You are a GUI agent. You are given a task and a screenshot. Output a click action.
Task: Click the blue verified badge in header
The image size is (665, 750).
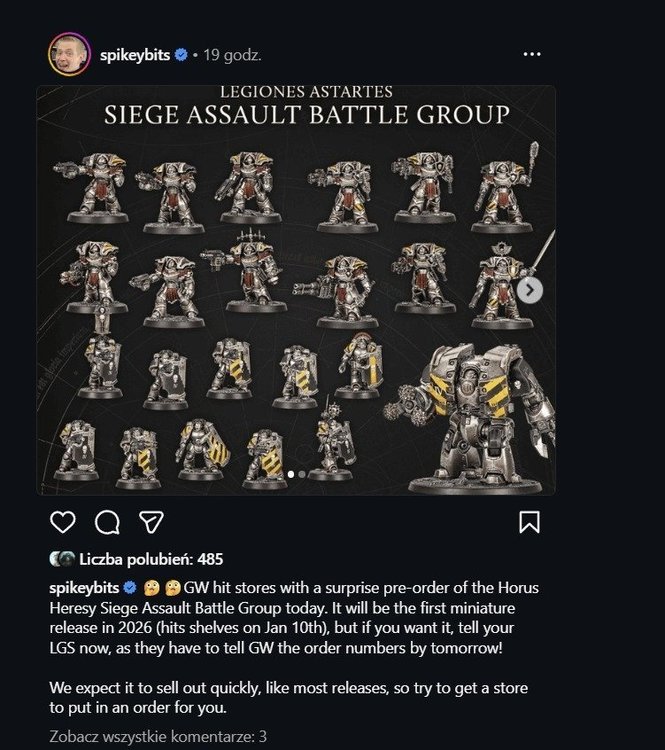click(x=181, y=55)
